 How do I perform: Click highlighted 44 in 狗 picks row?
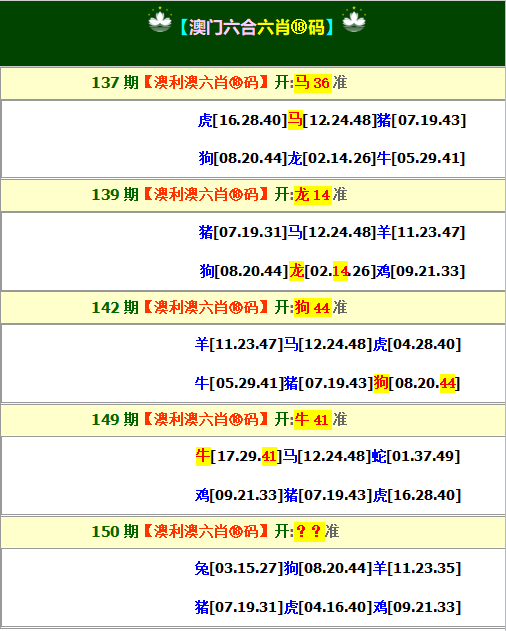pyautogui.click(x=447, y=383)
